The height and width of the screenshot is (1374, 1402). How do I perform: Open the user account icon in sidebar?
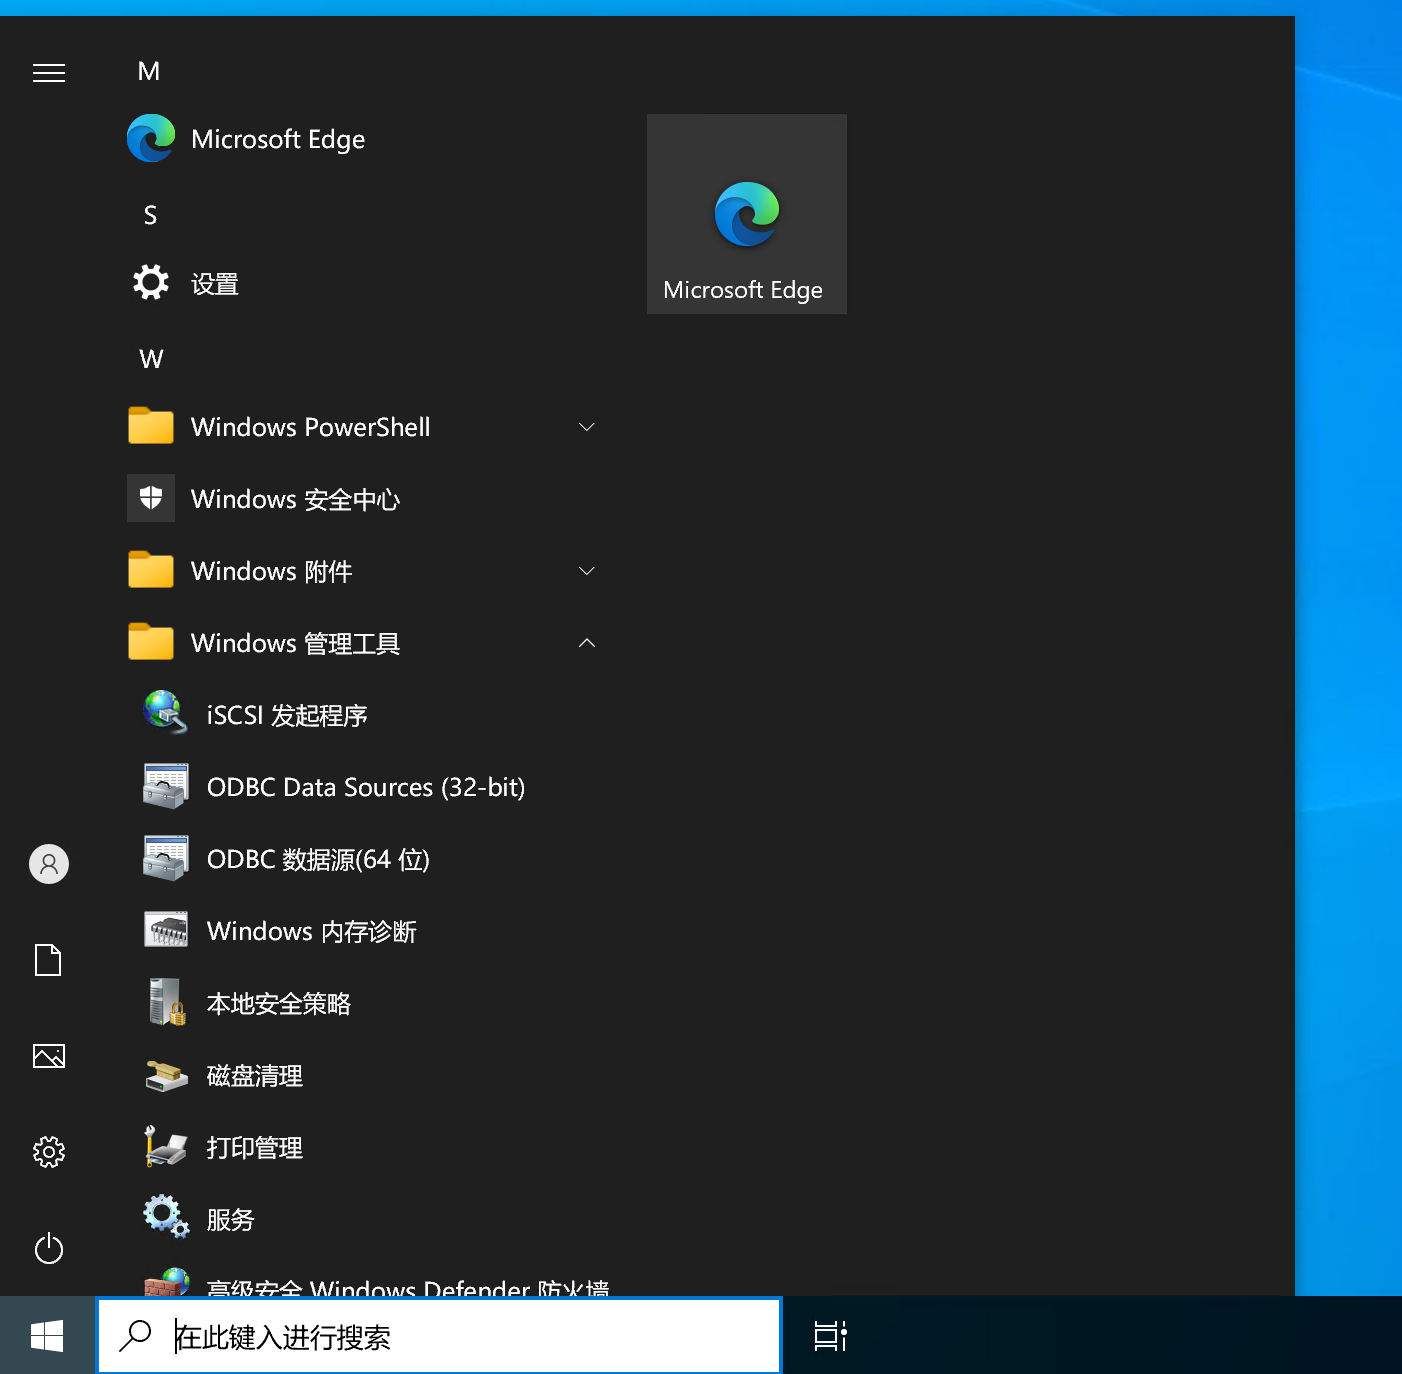pos(49,864)
